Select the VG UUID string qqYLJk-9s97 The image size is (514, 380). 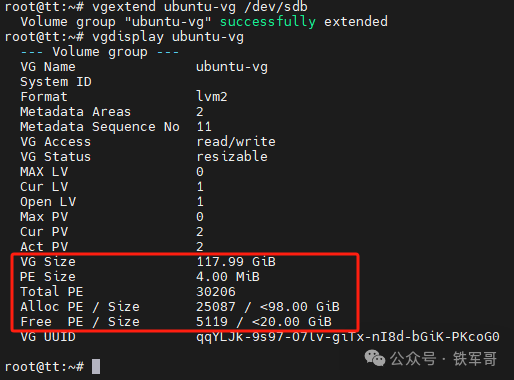[x=348, y=337]
